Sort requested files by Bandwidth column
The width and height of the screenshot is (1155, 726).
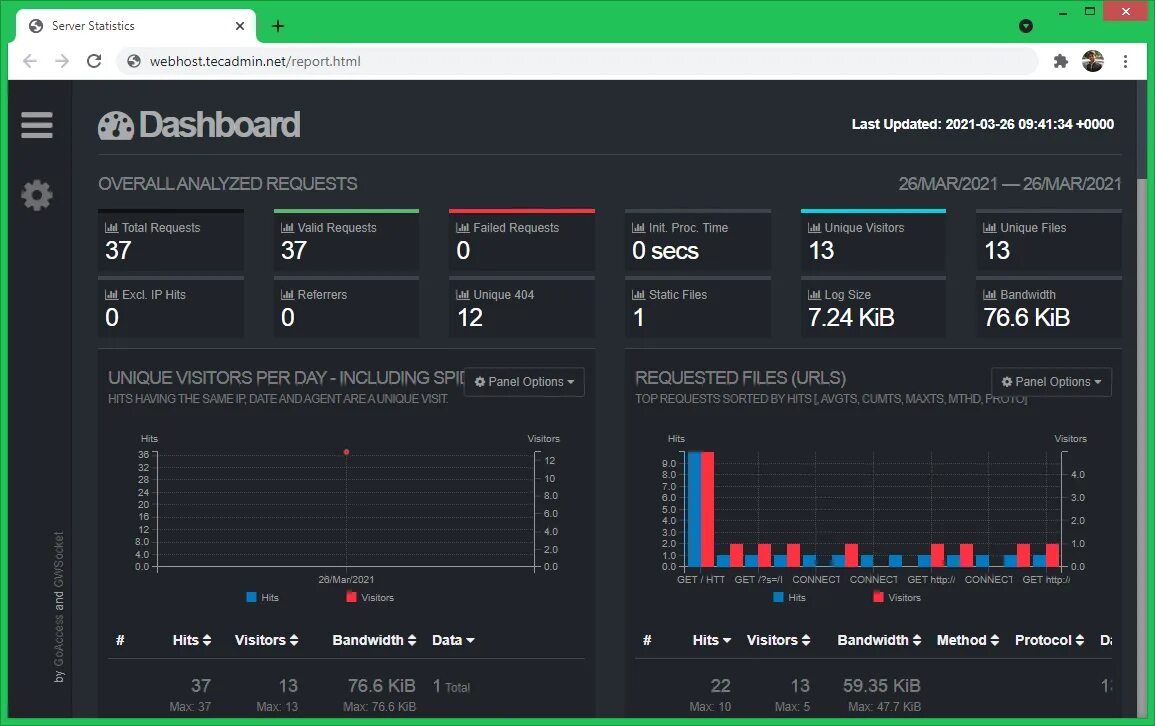pyautogui.click(x=880, y=640)
